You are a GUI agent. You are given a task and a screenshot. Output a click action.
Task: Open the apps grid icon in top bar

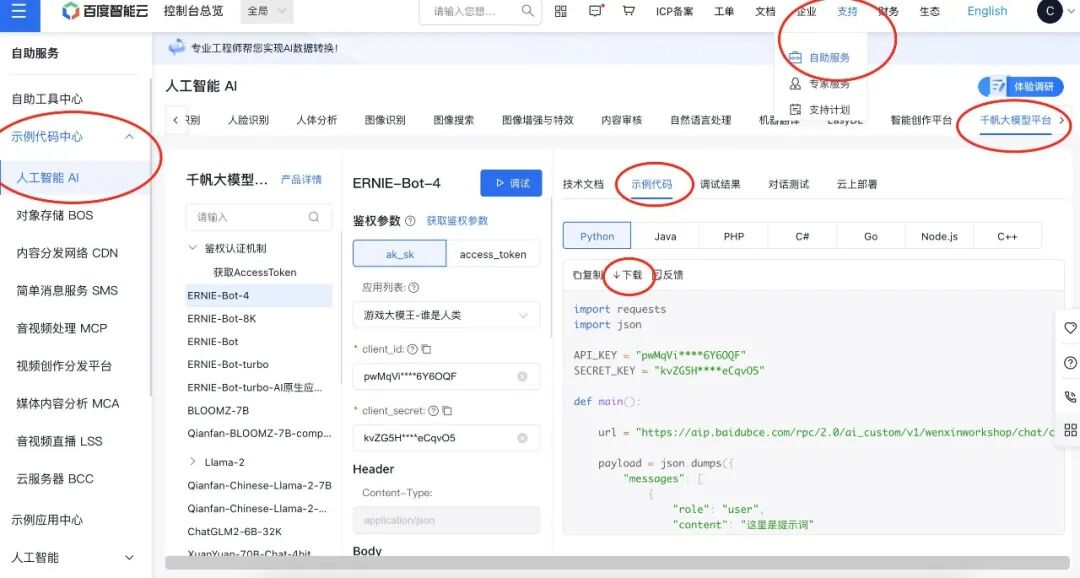[x=561, y=11]
